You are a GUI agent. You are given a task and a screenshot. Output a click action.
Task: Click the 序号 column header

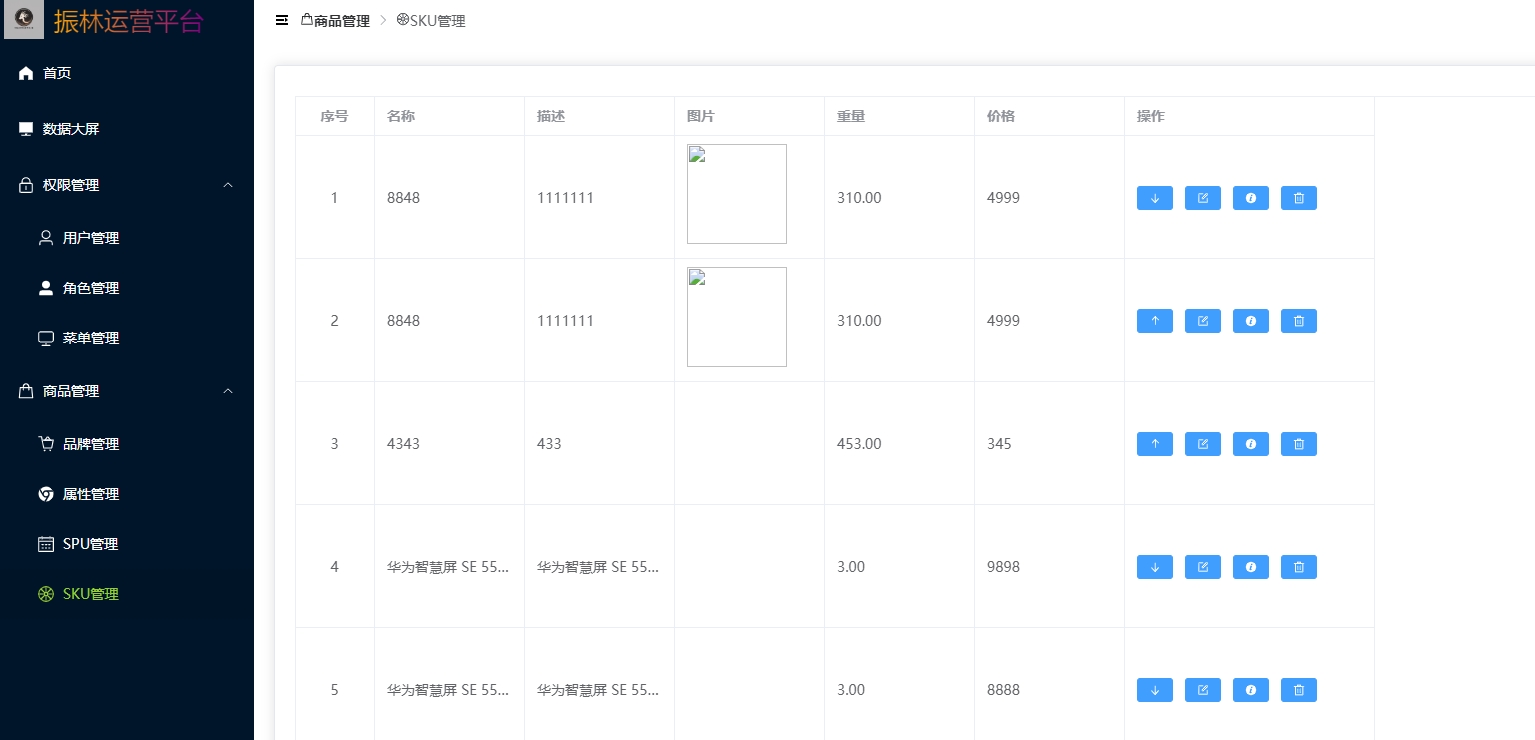pos(334,116)
